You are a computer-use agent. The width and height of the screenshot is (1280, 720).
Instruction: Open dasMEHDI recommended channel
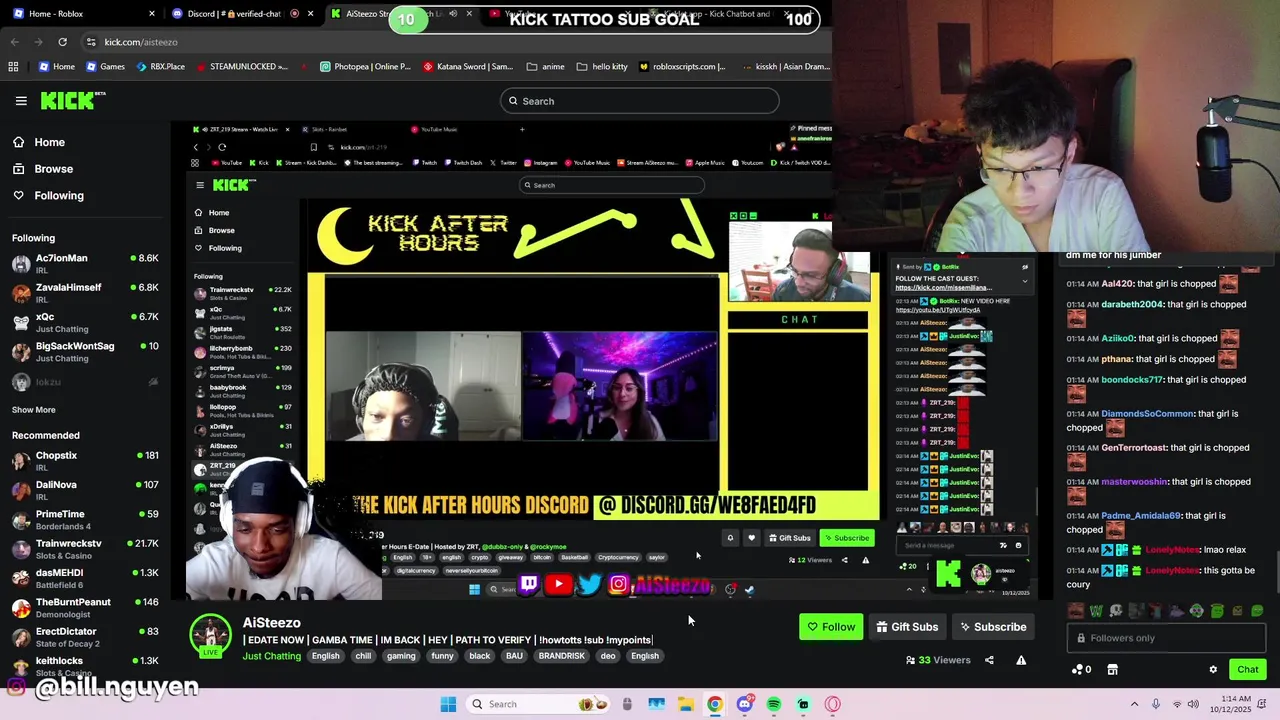click(85, 578)
